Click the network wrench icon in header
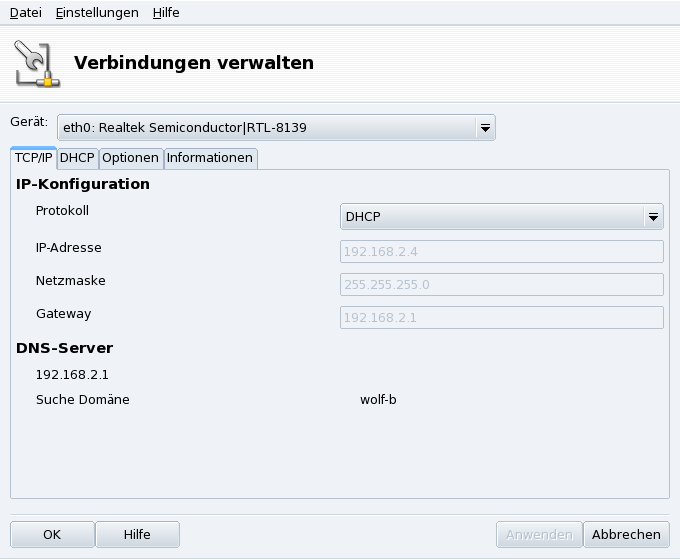 pos(37,63)
